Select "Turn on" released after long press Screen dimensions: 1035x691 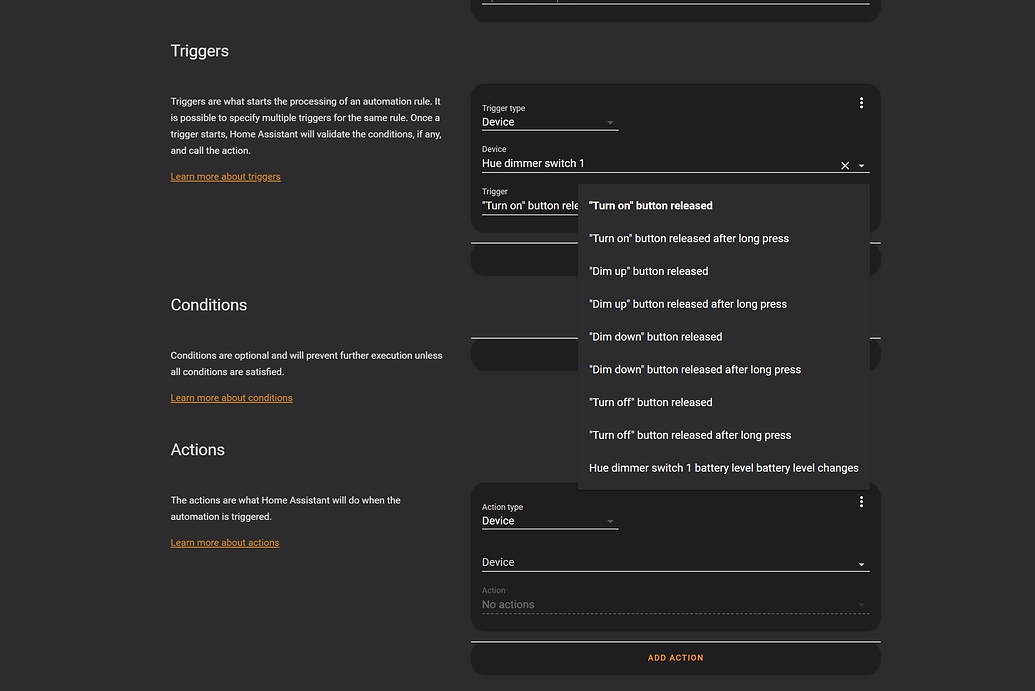pyautogui.click(x=689, y=239)
